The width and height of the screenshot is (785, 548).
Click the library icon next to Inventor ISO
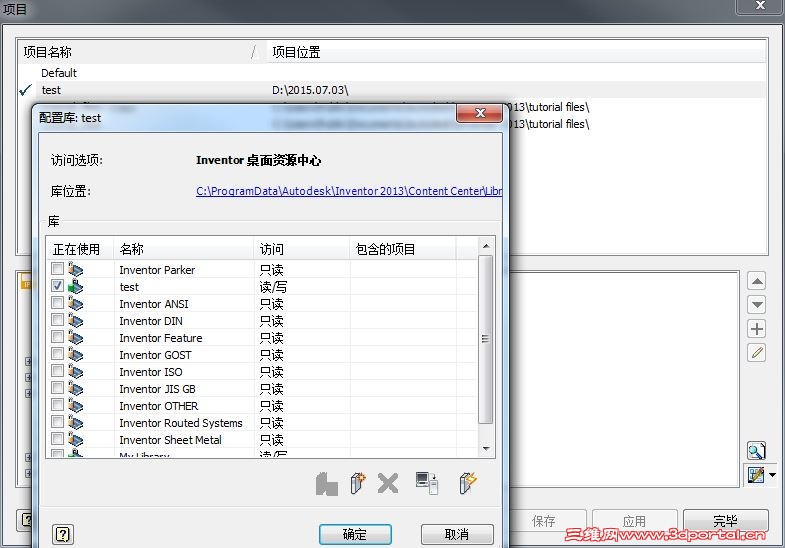pos(76,372)
